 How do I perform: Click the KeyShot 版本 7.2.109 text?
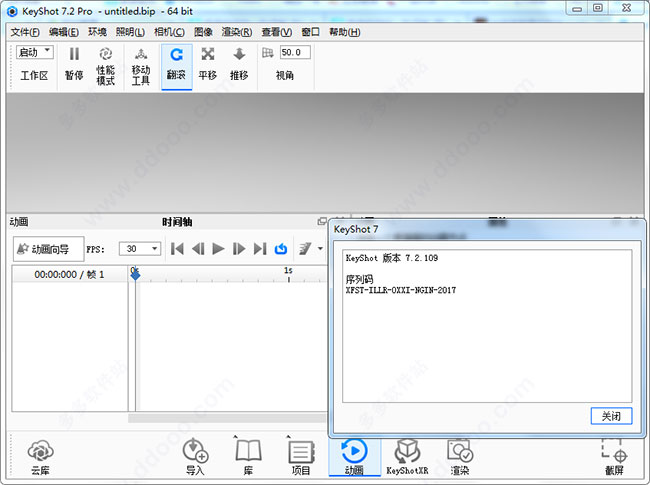point(392,258)
